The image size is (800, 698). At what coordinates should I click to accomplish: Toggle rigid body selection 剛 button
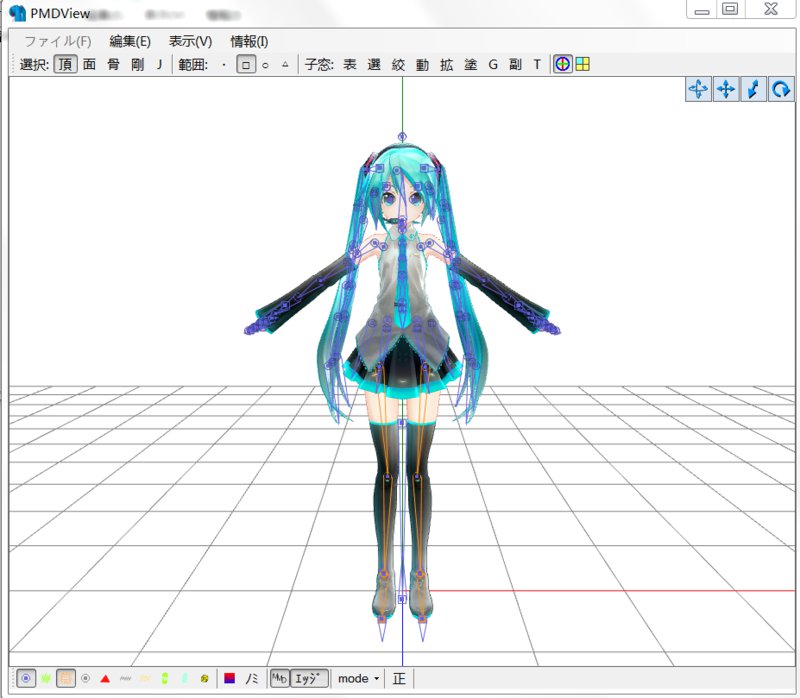tap(137, 65)
